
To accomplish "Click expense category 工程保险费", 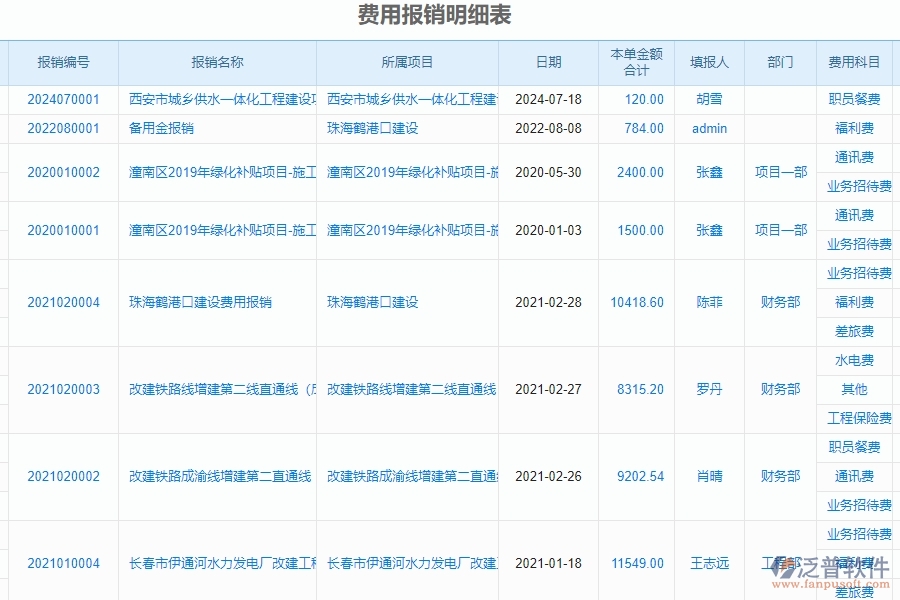I will click(858, 419).
